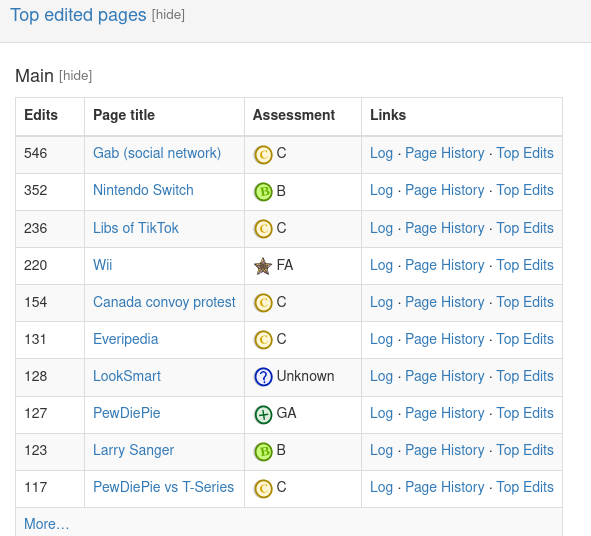The height and width of the screenshot is (536, 591).
Task: Click the good article plus icon for PewDiePie
Action: pyautogui.click(x=263, y=415)
